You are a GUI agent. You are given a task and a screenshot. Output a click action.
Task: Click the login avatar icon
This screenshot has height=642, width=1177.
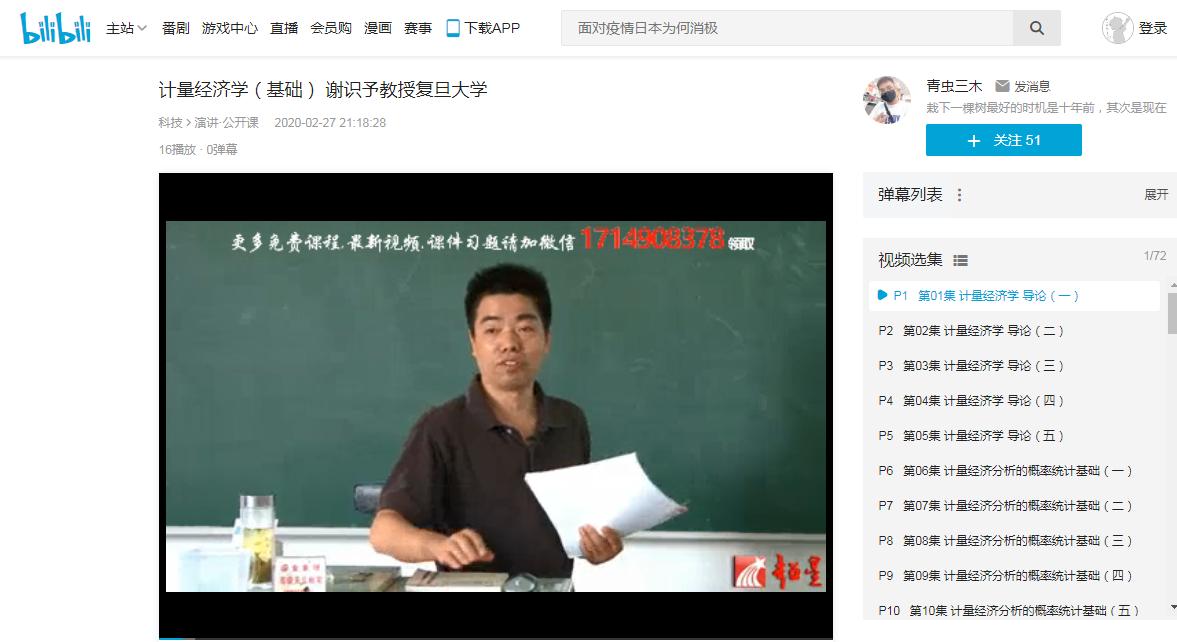1117,28
